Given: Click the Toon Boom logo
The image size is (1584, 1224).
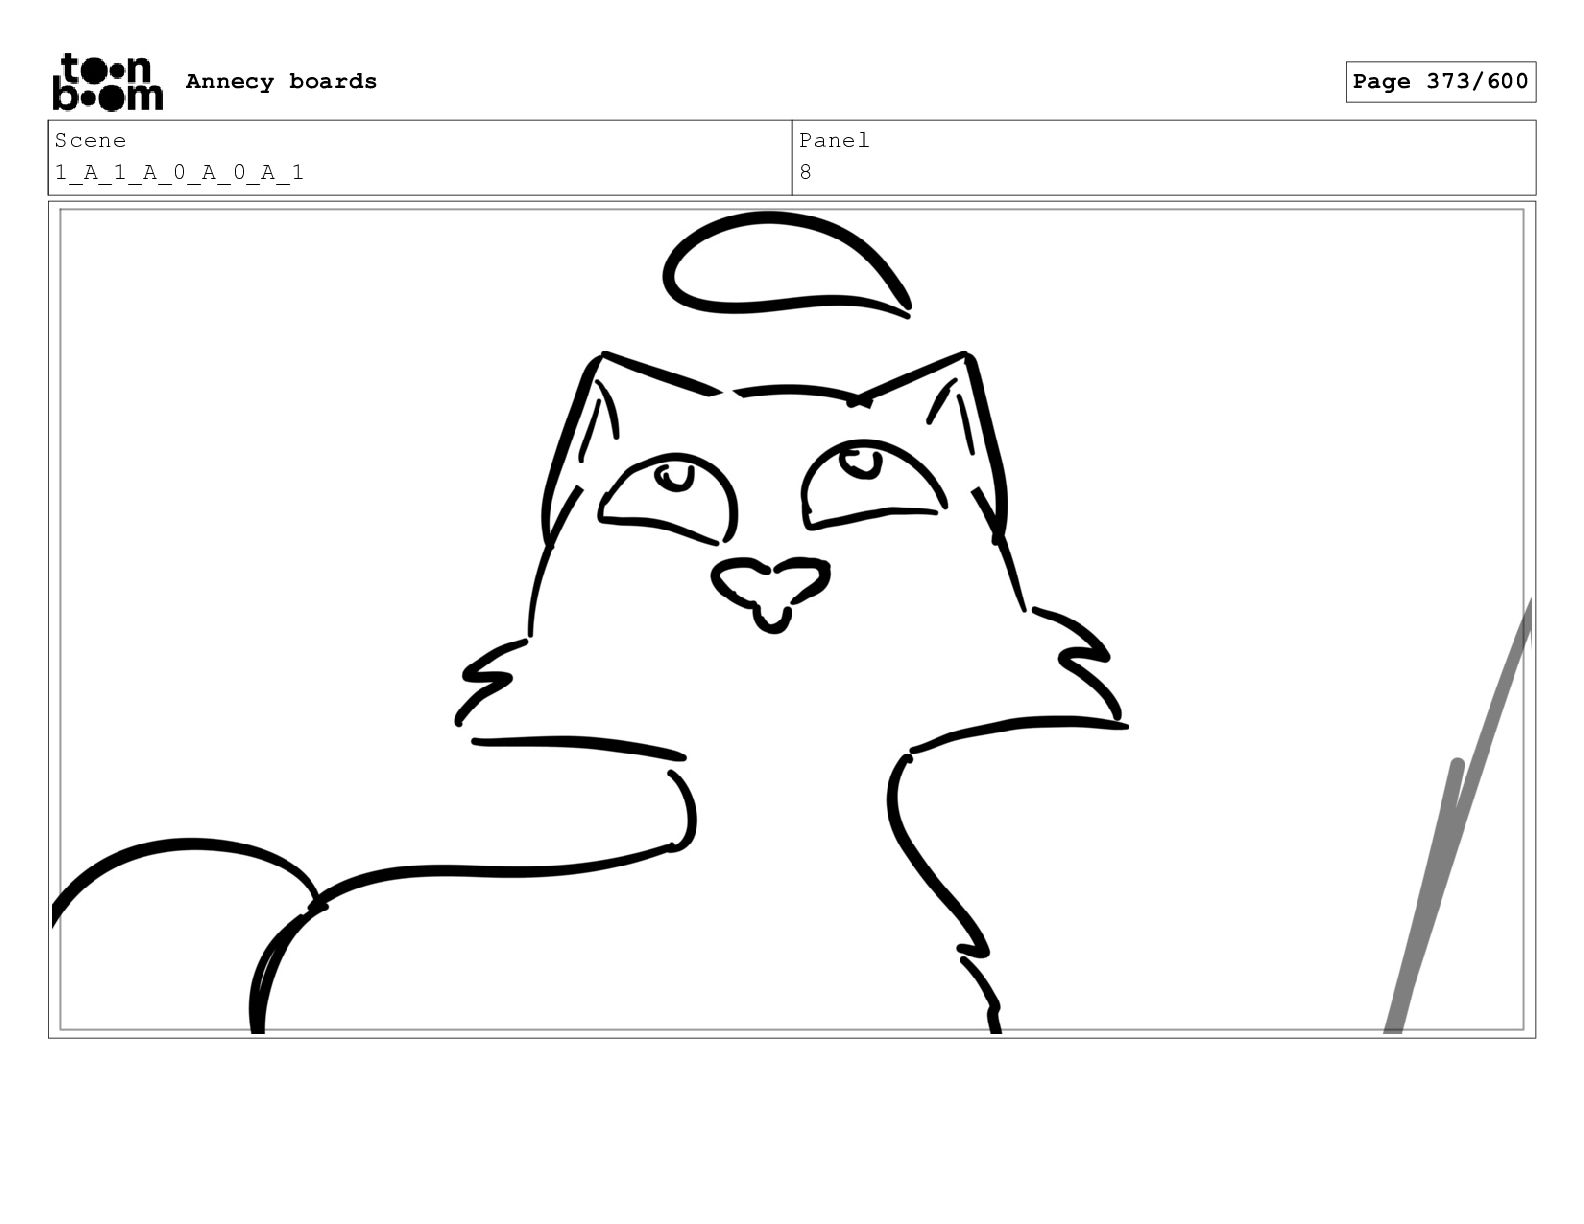Looking at the screenshot, I should [107, 81].
